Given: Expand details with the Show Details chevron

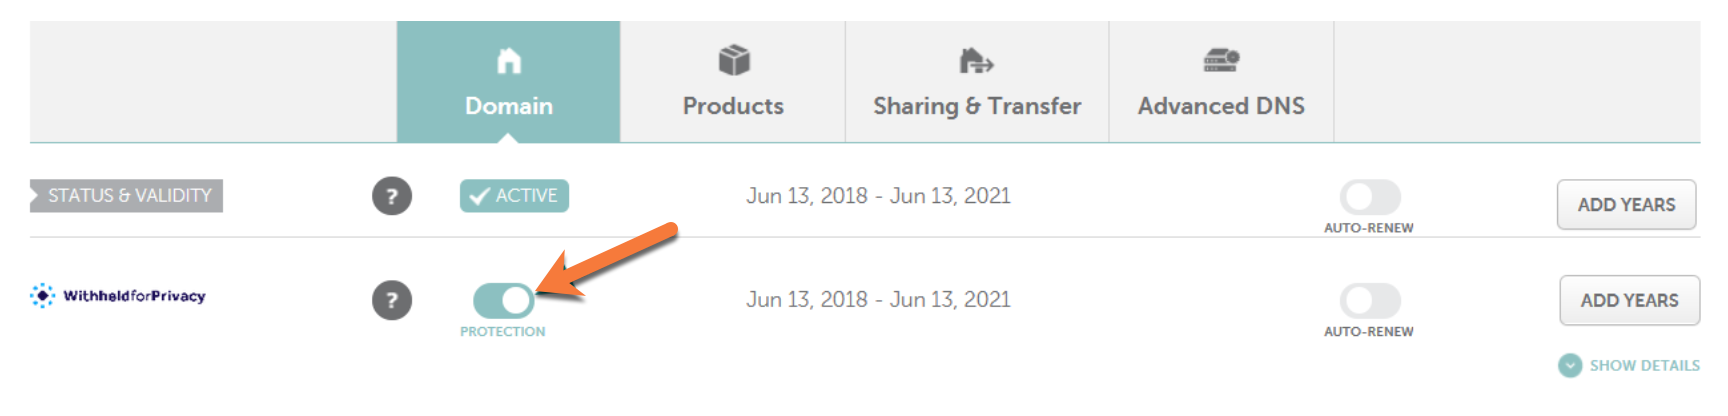Looking at the screenshot, I should point(1570,366).
